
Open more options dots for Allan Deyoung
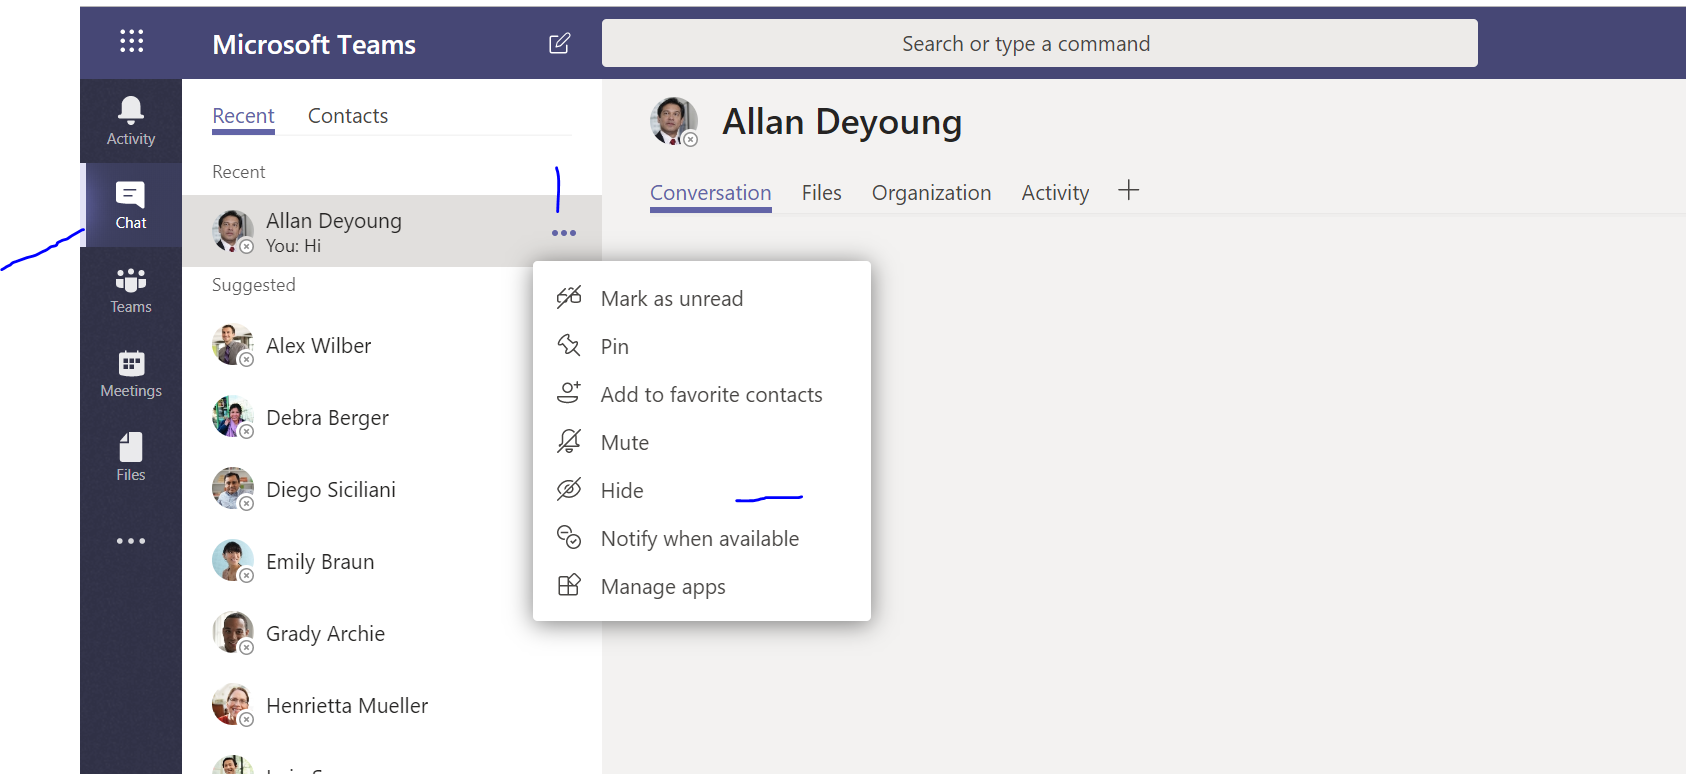click(x=564, y=233)
